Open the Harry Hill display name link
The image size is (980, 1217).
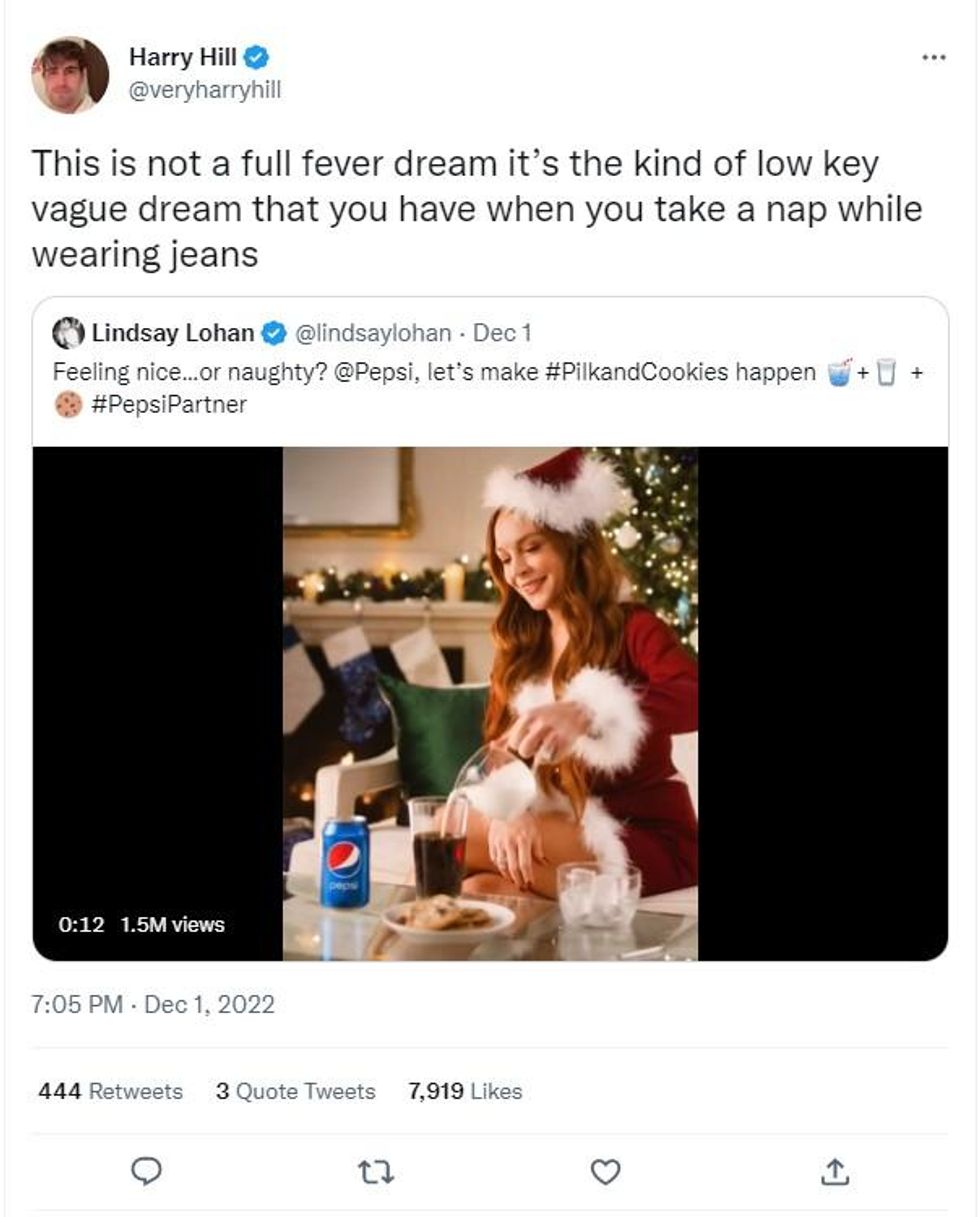pyautogui.click(x=182, y=58)
